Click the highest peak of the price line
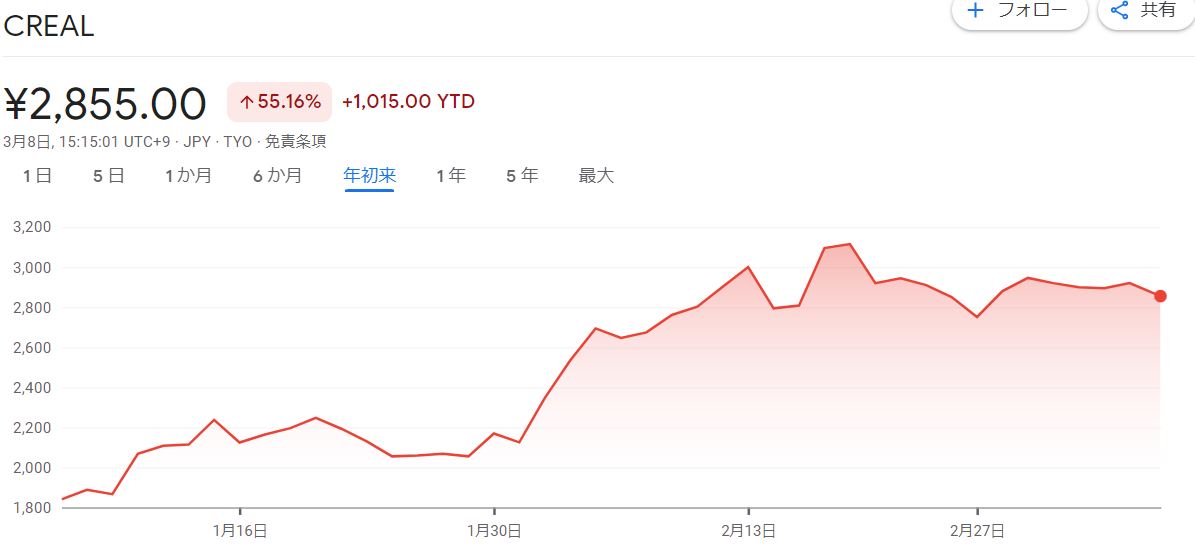 (x=849, y=244)
